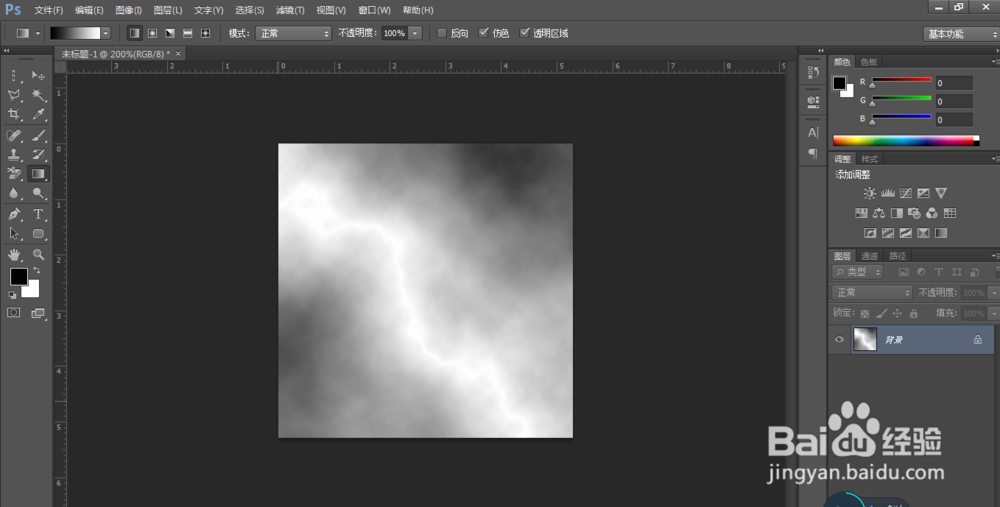This screenshot has height=507, width=1000.
Task: Select the Move tool
Action: [38, 76]
